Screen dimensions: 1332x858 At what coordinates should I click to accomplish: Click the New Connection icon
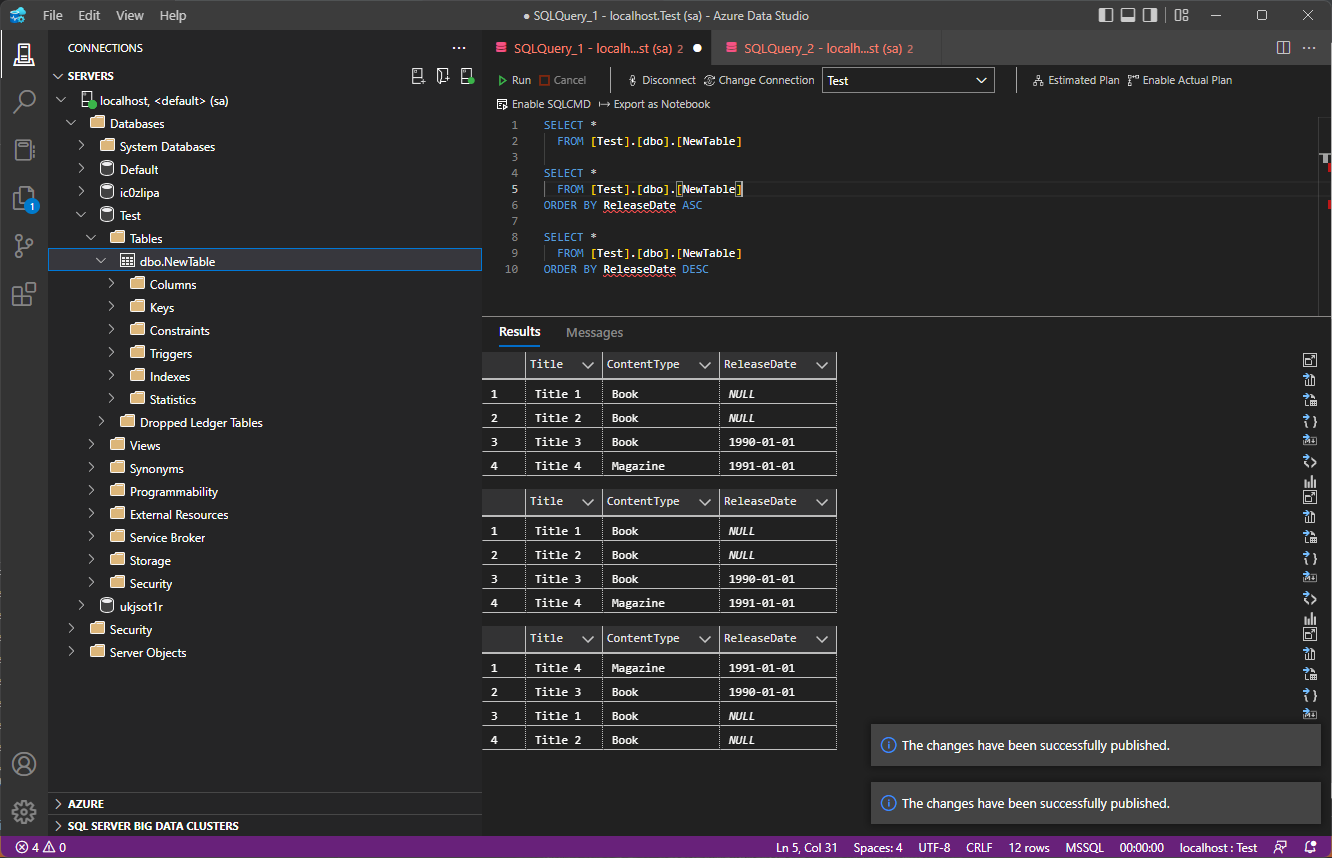click(418, 75)
